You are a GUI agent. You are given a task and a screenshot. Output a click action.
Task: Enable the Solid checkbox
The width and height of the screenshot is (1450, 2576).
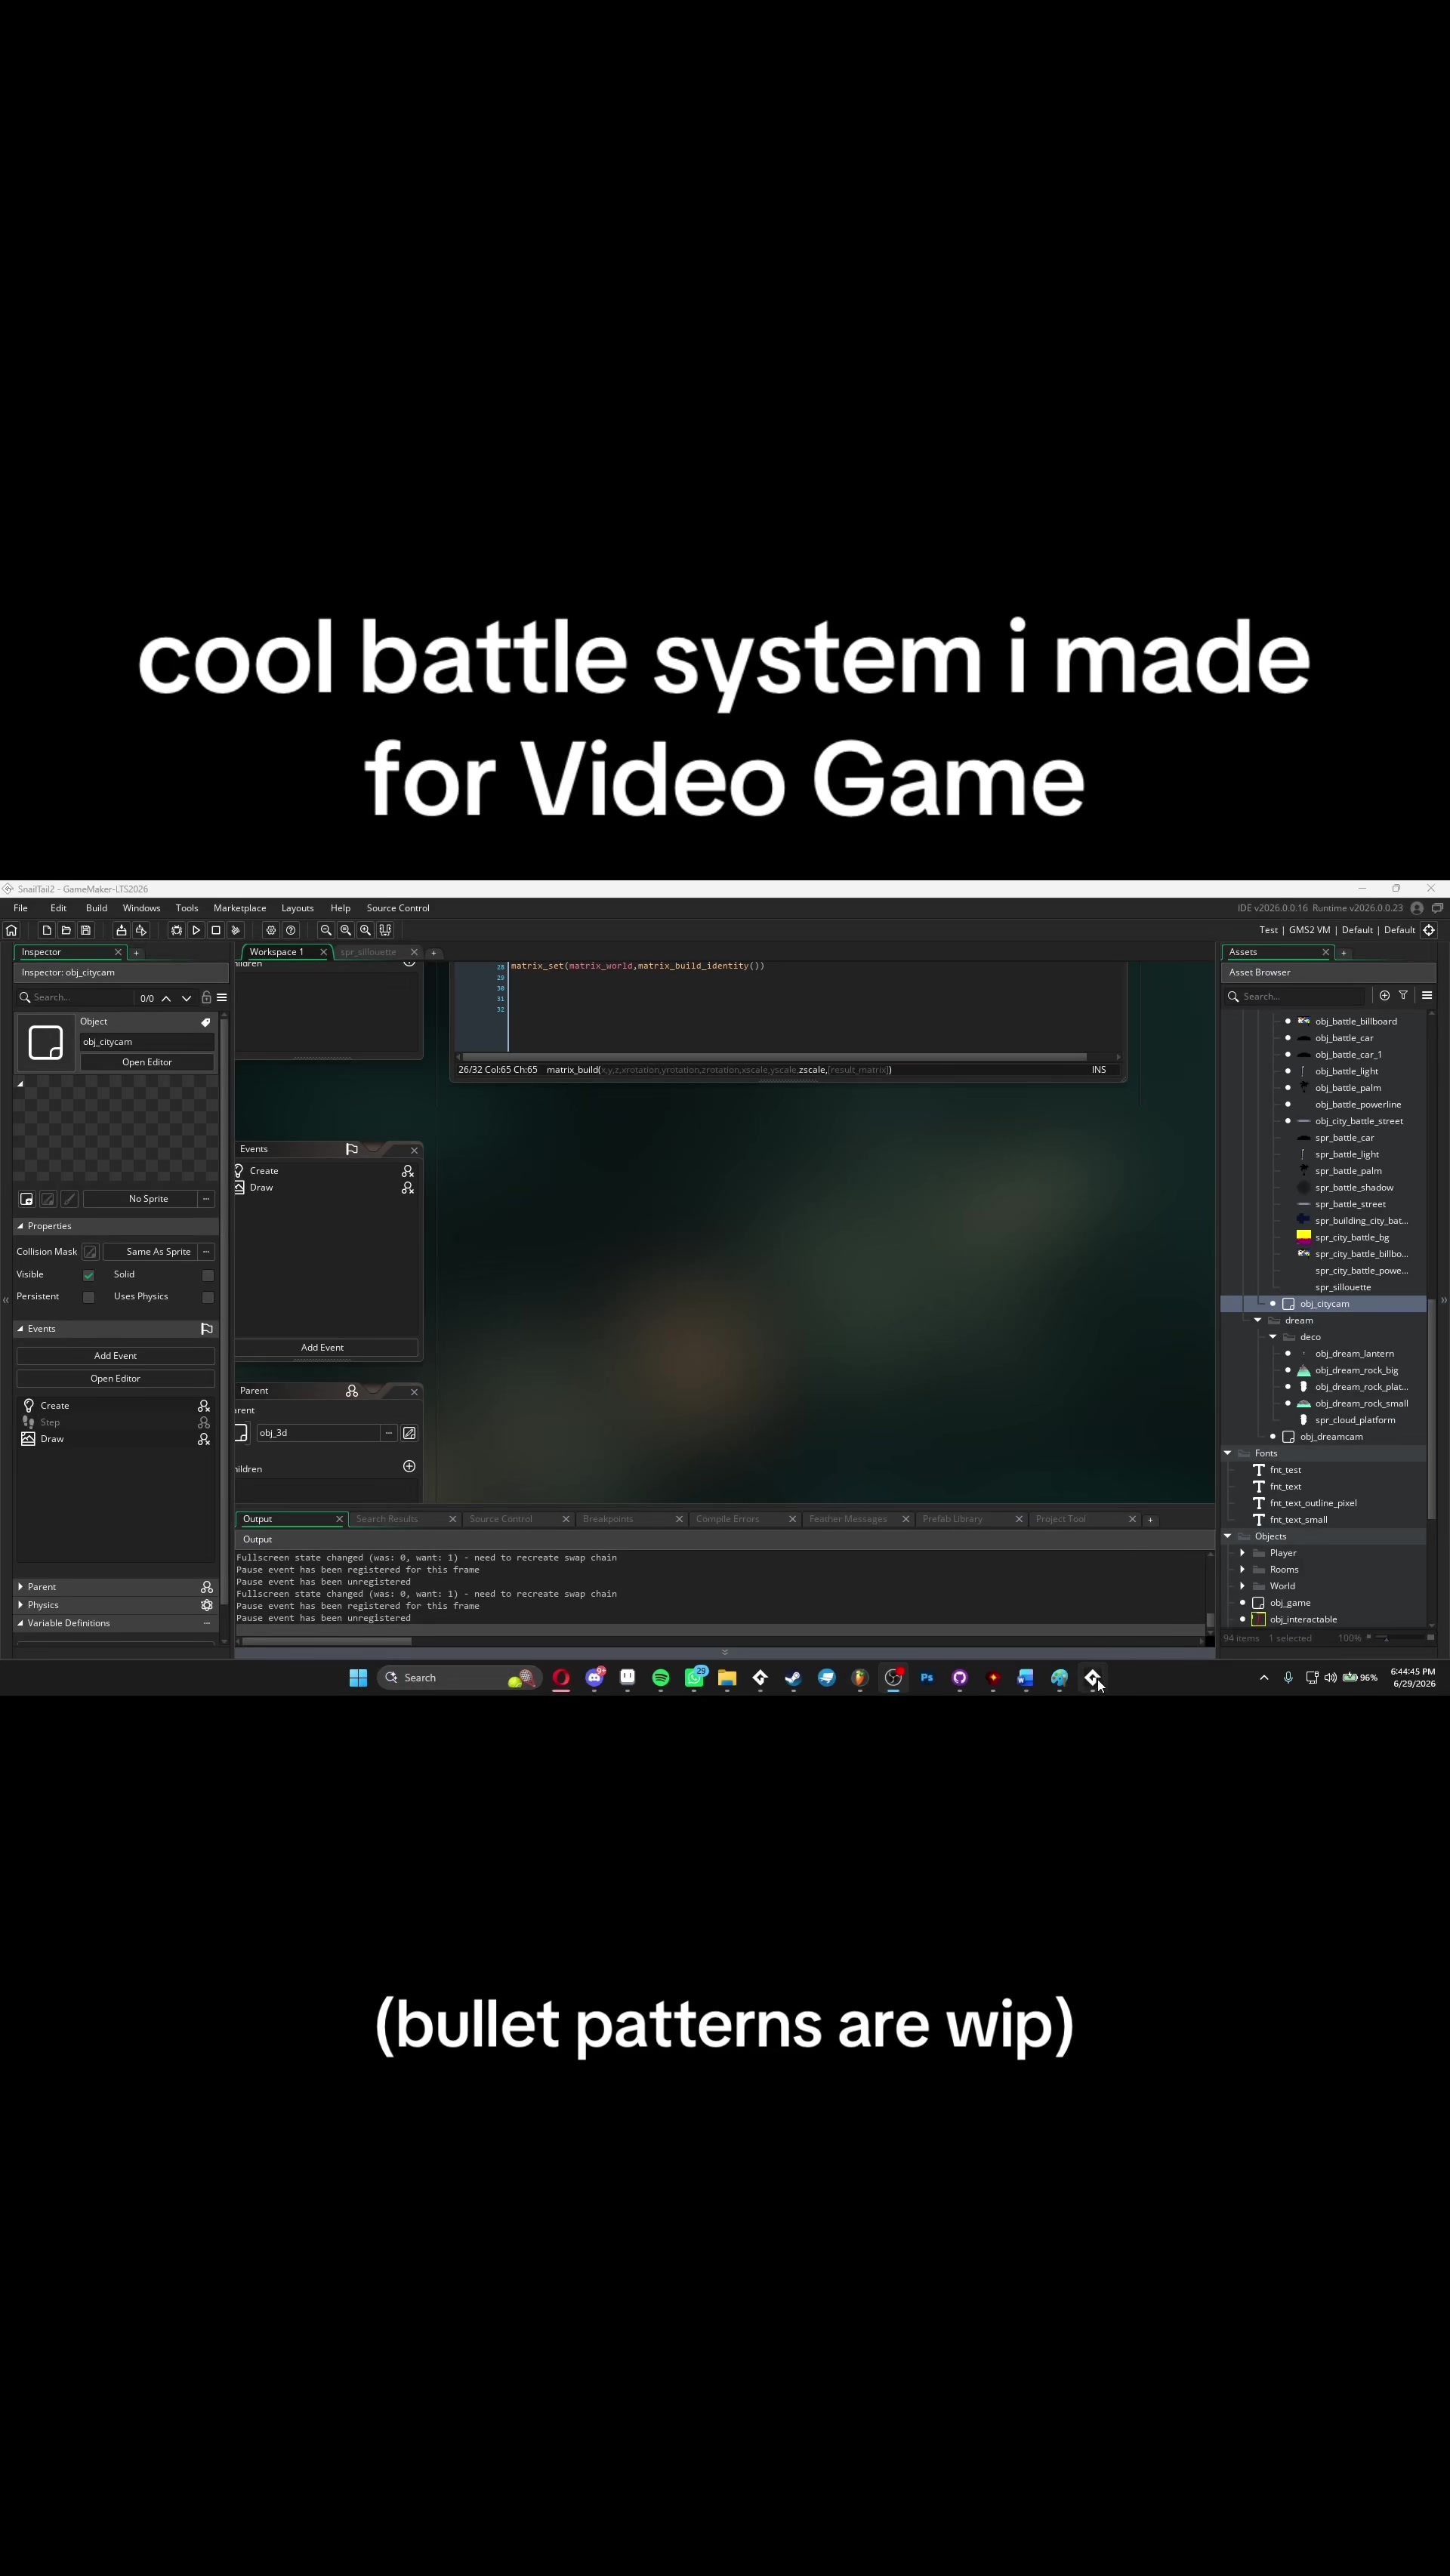pos(208,1275)
